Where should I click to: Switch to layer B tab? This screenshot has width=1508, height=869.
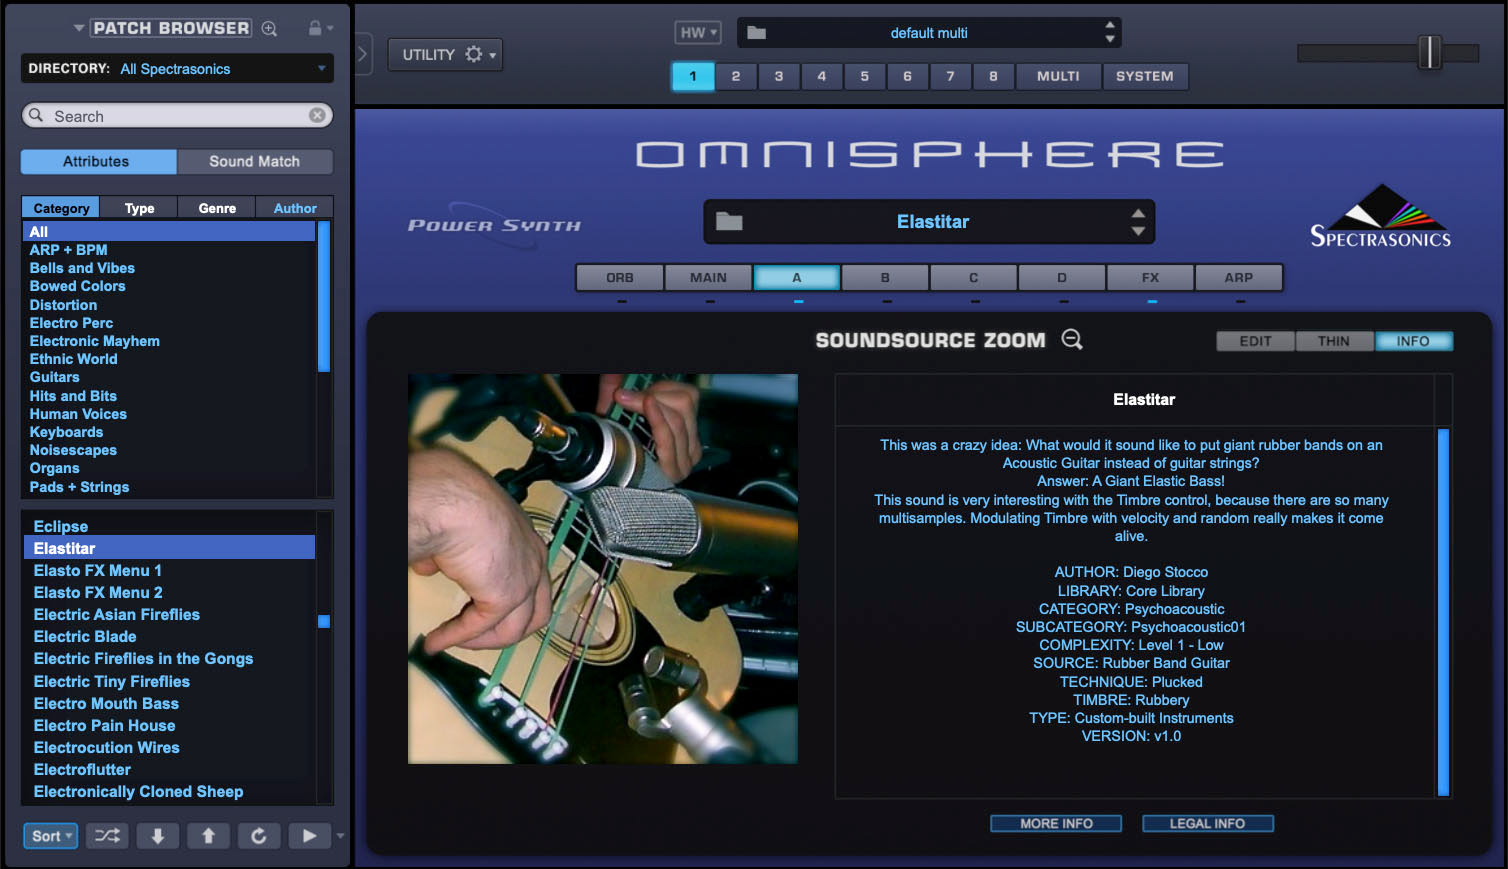[885, 278]
